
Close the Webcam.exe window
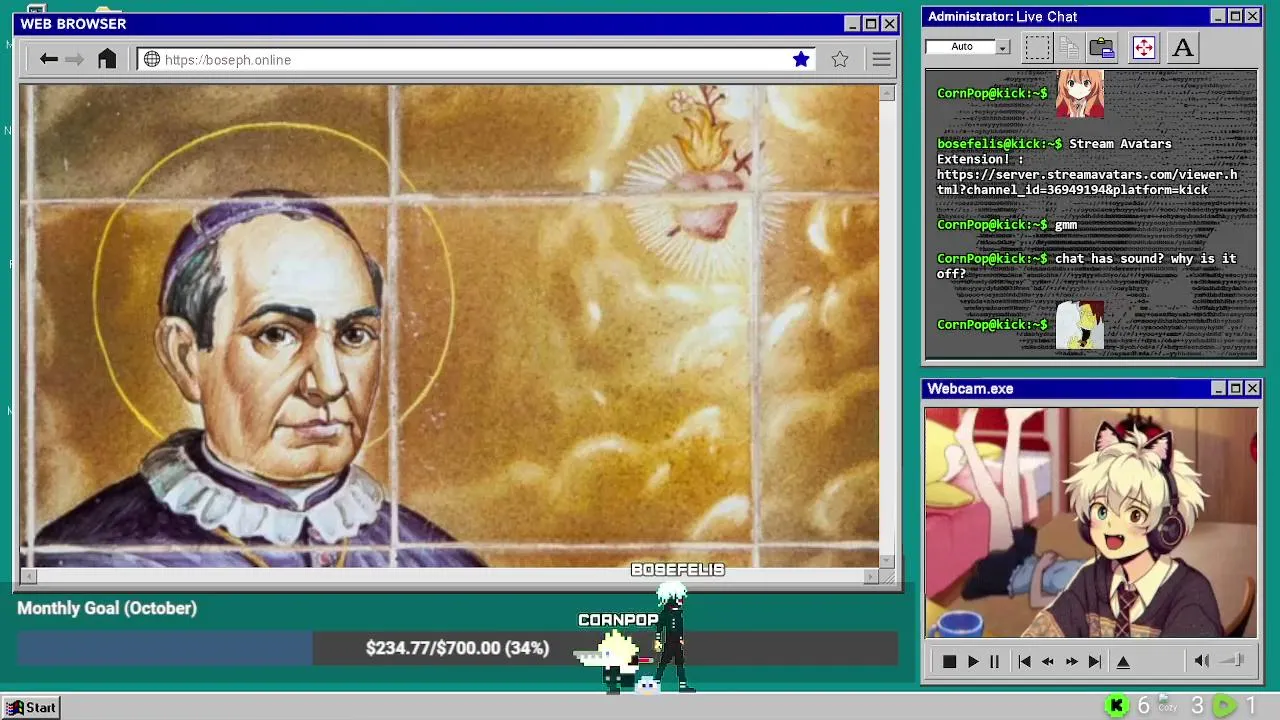(1253, 388)
